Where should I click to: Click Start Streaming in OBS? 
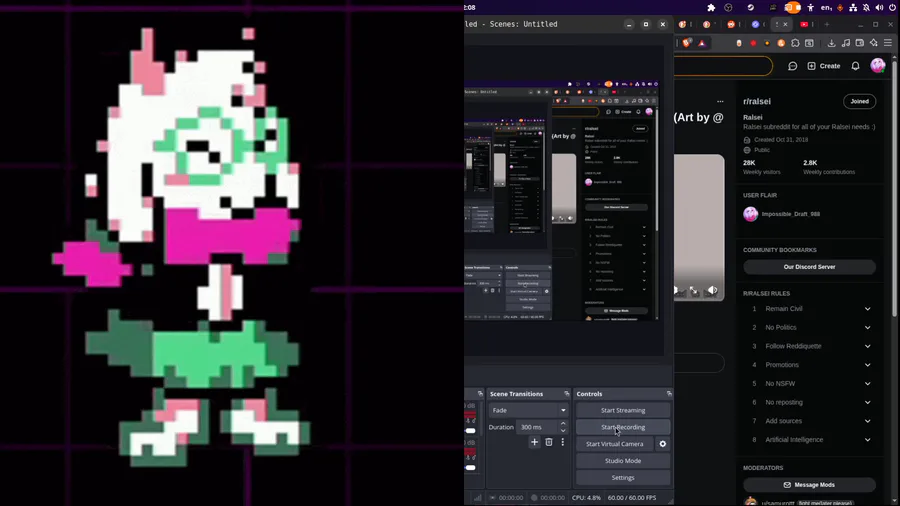pos(623,410)
